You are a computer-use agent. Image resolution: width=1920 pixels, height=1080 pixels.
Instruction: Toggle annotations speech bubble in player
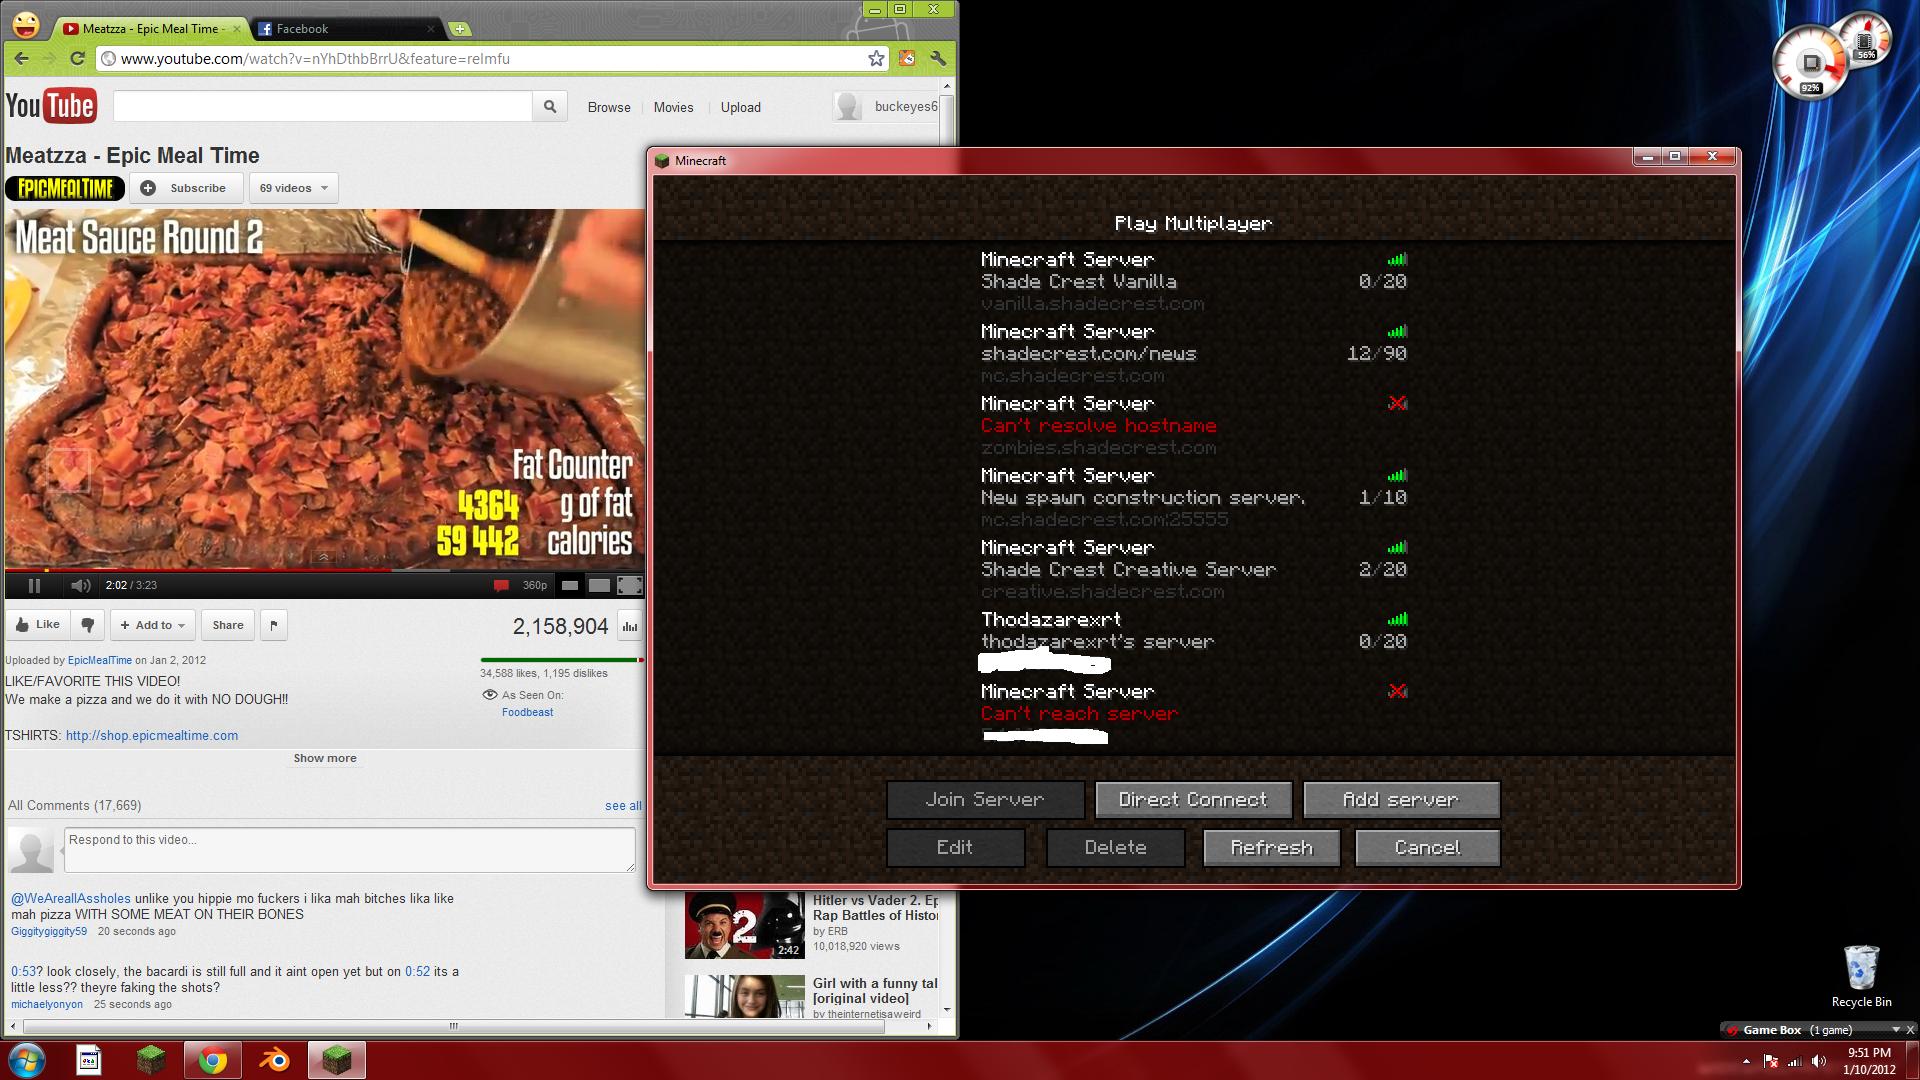[x=501, y=585]
